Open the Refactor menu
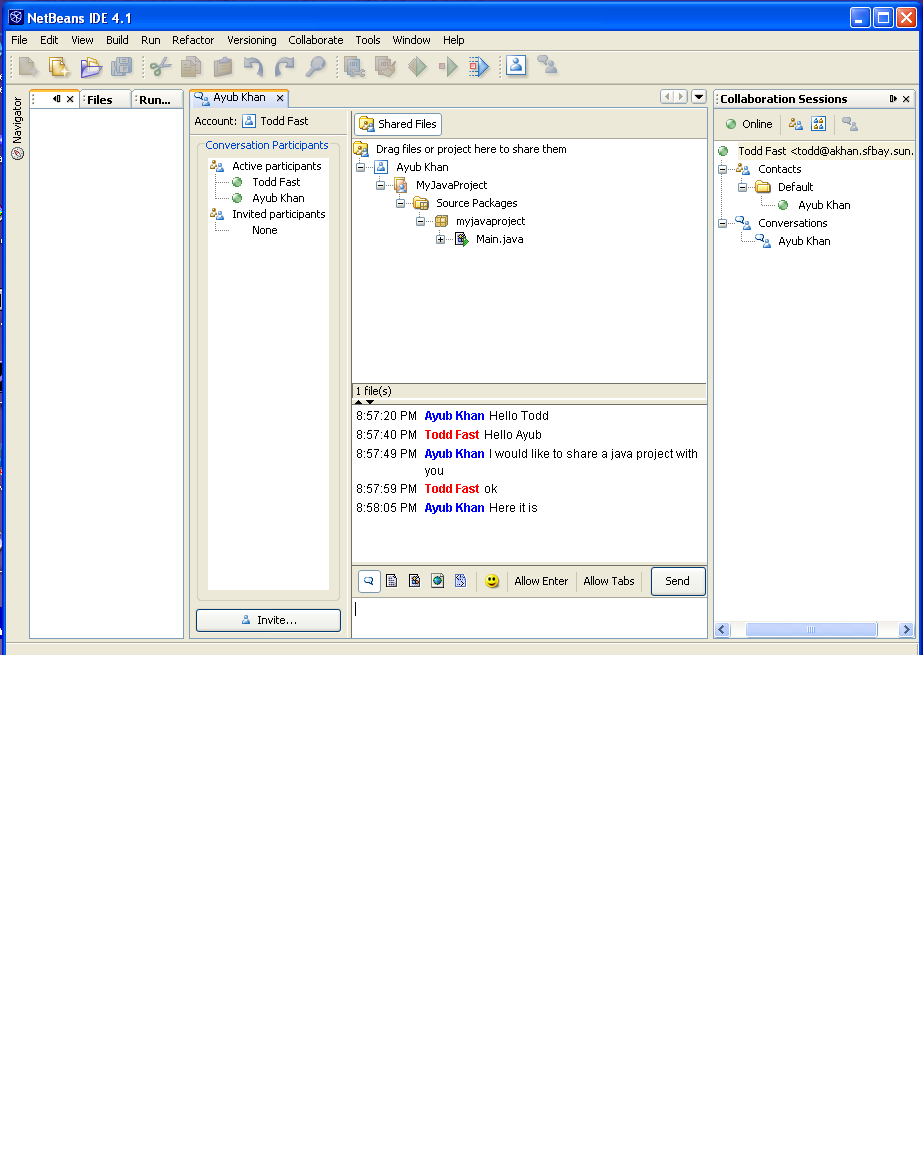This screenshot has height=1158, width=923. (x=193, y=40)
